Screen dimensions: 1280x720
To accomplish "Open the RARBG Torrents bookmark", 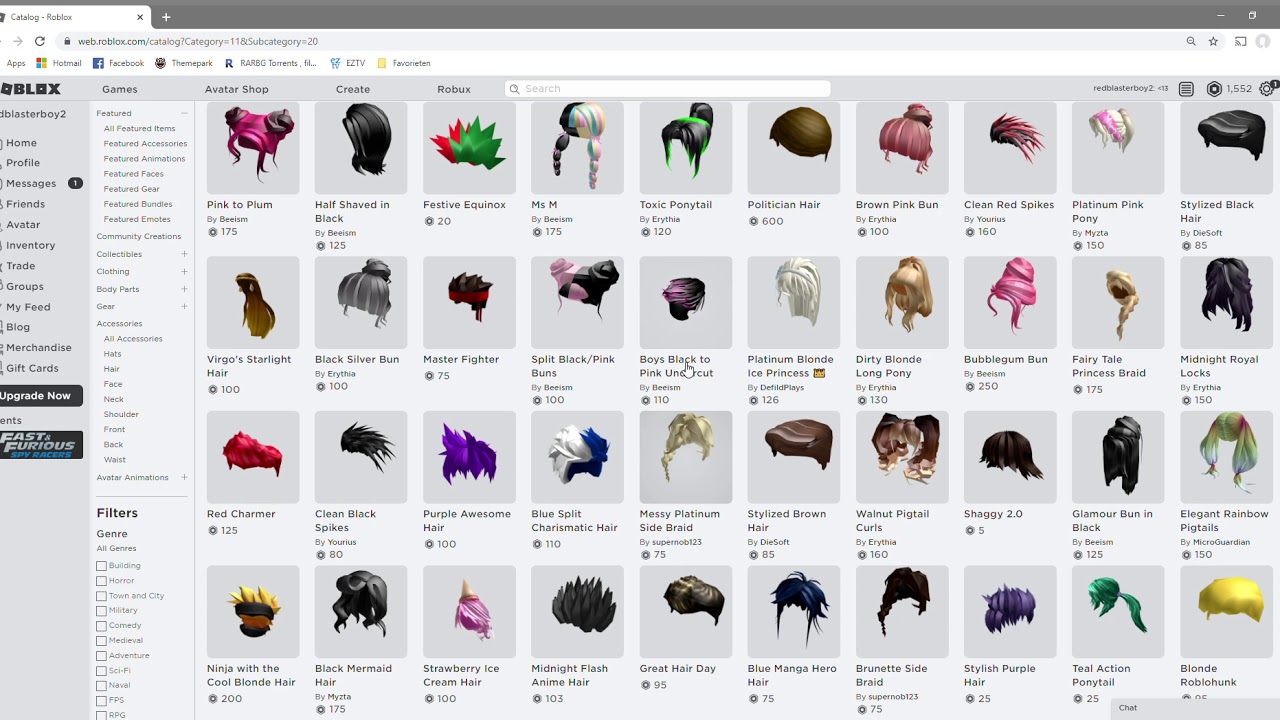I will click(x=270, y=63).
